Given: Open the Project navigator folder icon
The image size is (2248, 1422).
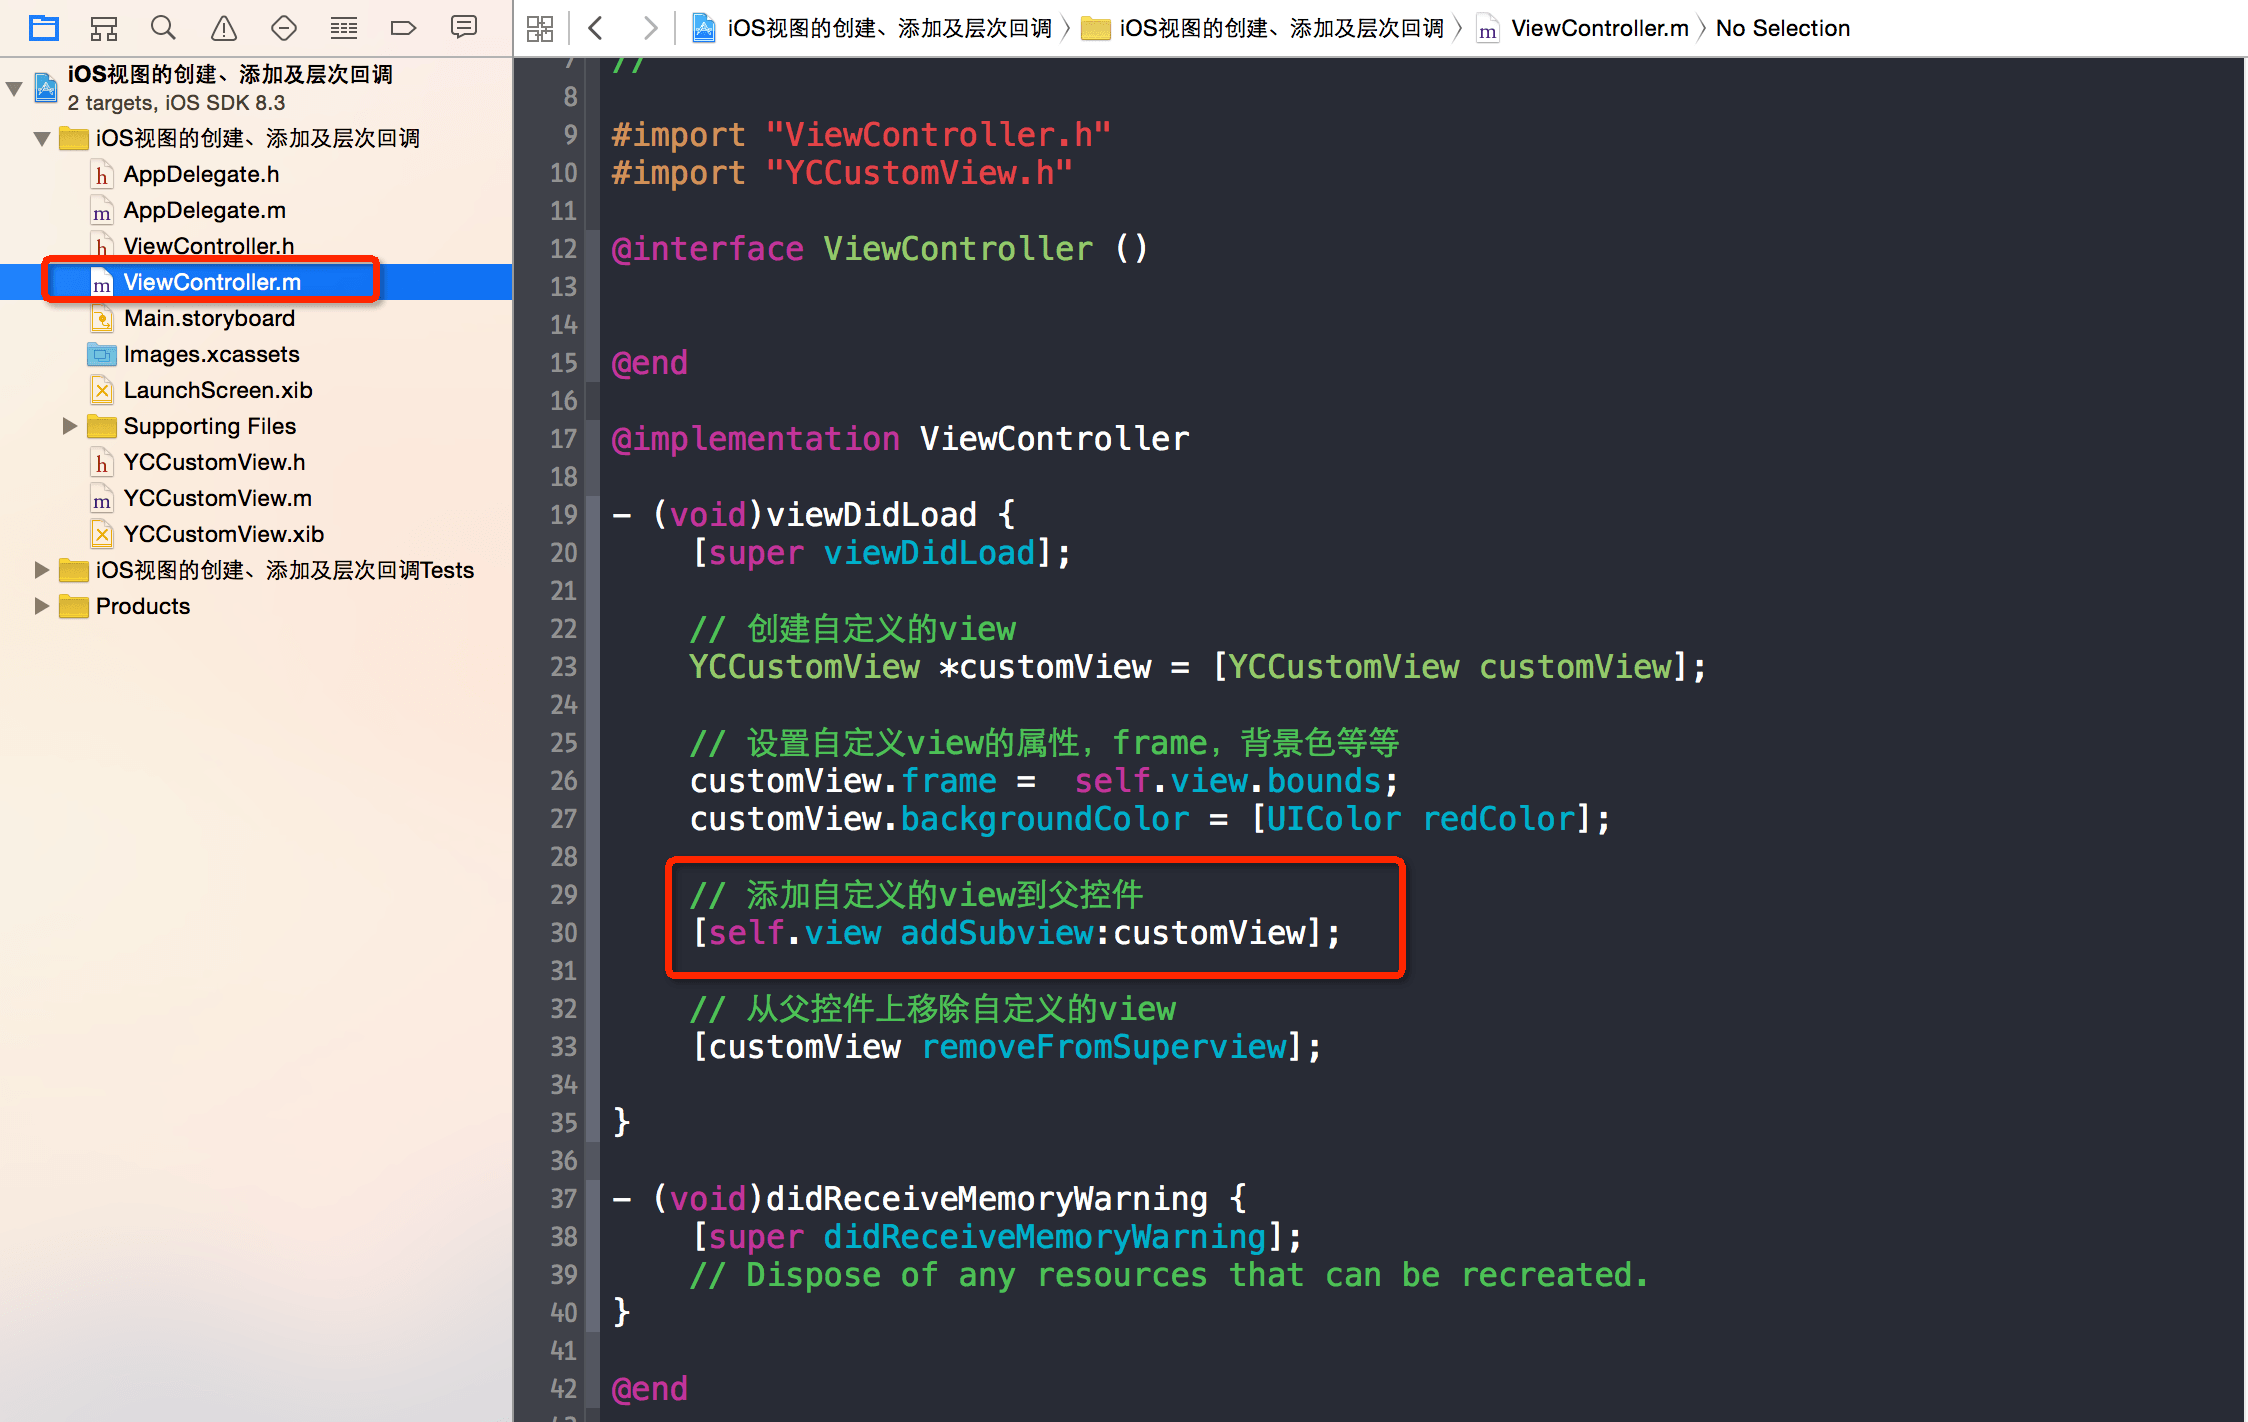Looking at the screenshot, I should [44, 28].
